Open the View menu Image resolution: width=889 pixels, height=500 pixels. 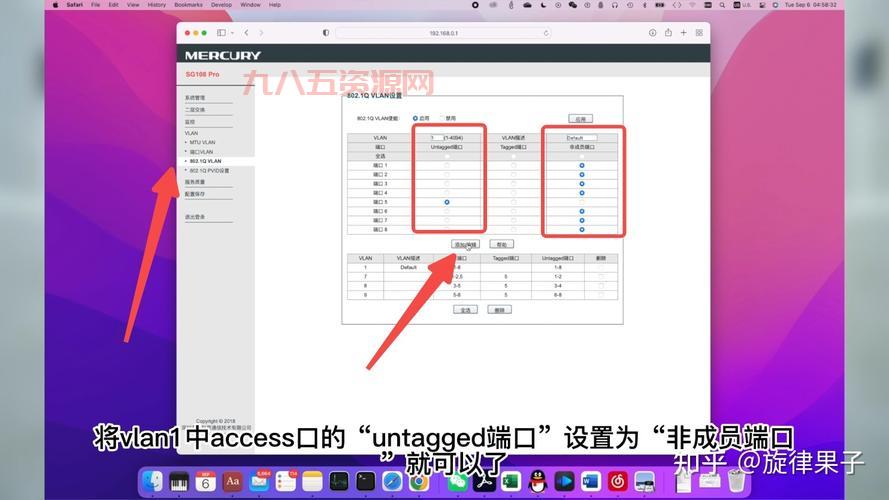tap(133, 5)
